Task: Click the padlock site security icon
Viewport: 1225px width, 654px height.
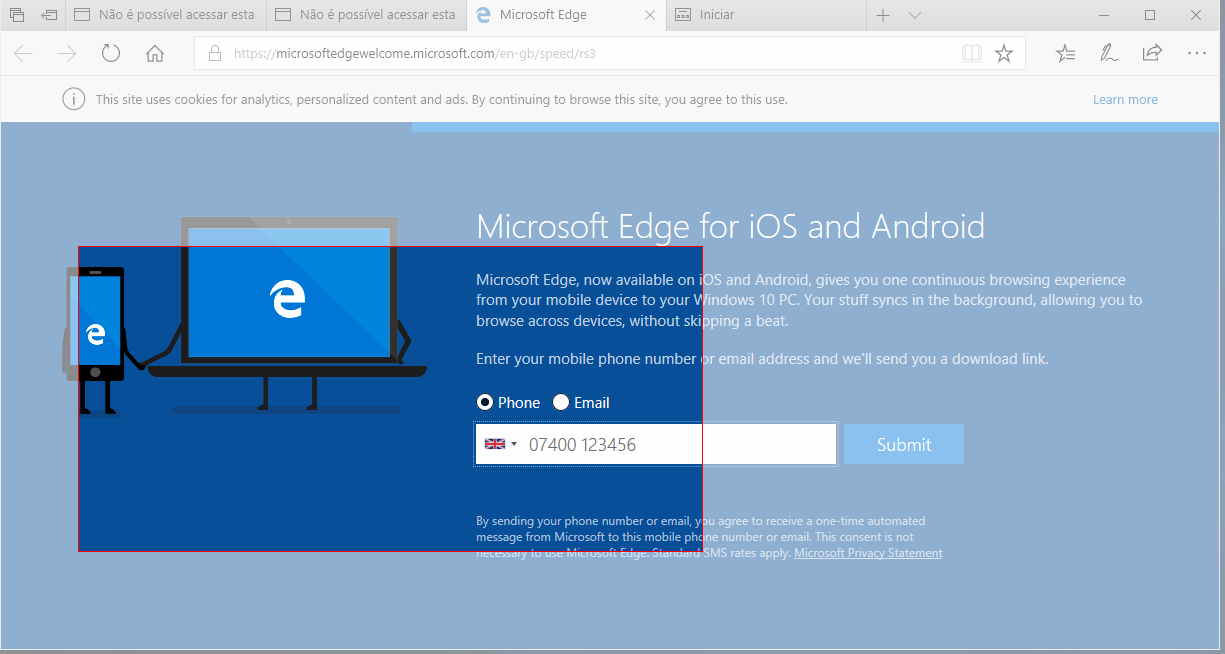Action: [x=214, y=54]
